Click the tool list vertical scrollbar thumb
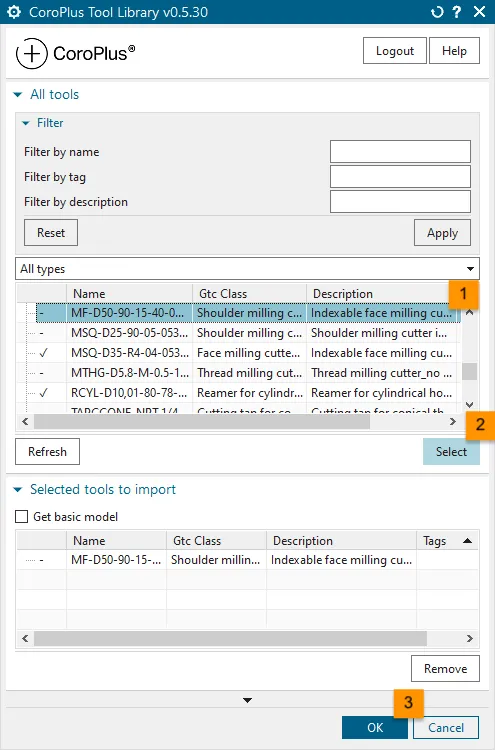 pyautogui.click(x=470, y=371)
